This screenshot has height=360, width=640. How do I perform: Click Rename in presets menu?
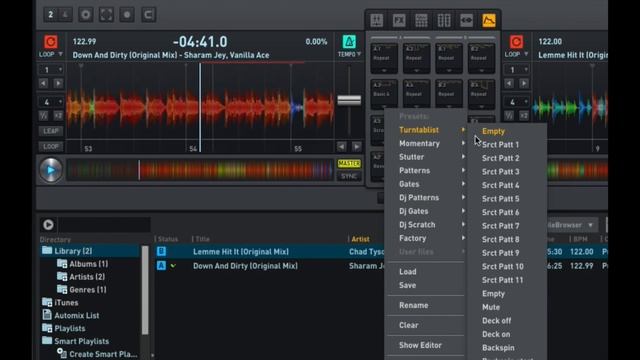pos(413,305)
